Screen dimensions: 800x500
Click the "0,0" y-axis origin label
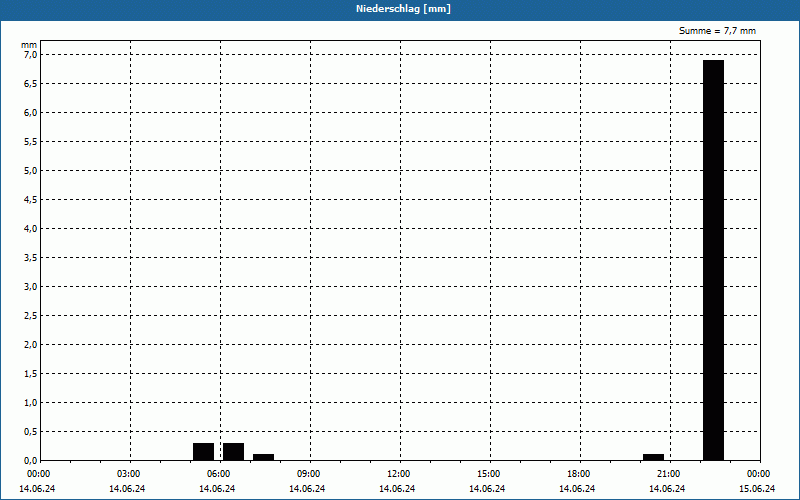[31, 461]
